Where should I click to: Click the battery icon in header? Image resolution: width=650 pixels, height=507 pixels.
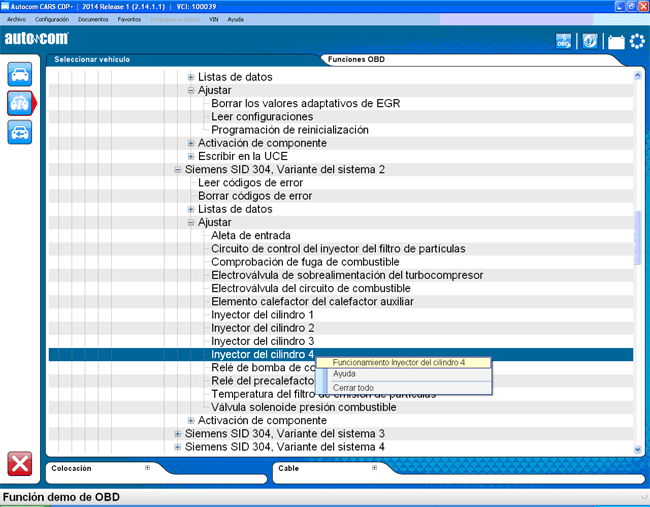[616, 42]
